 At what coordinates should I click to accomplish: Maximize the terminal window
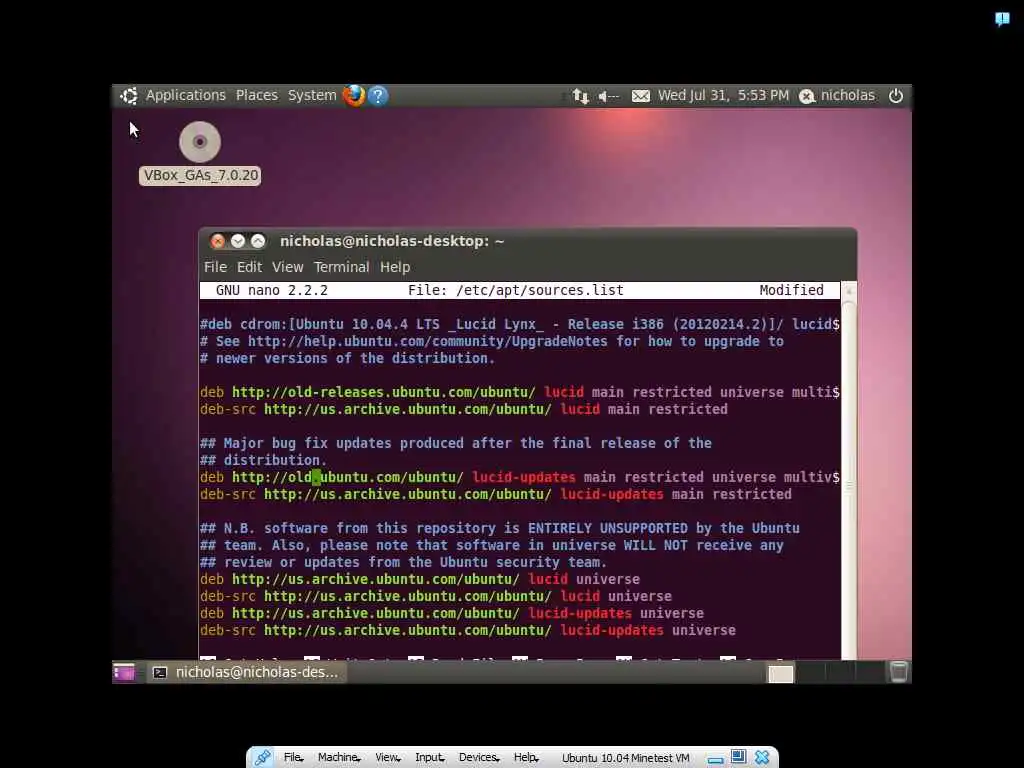(258, 241)
